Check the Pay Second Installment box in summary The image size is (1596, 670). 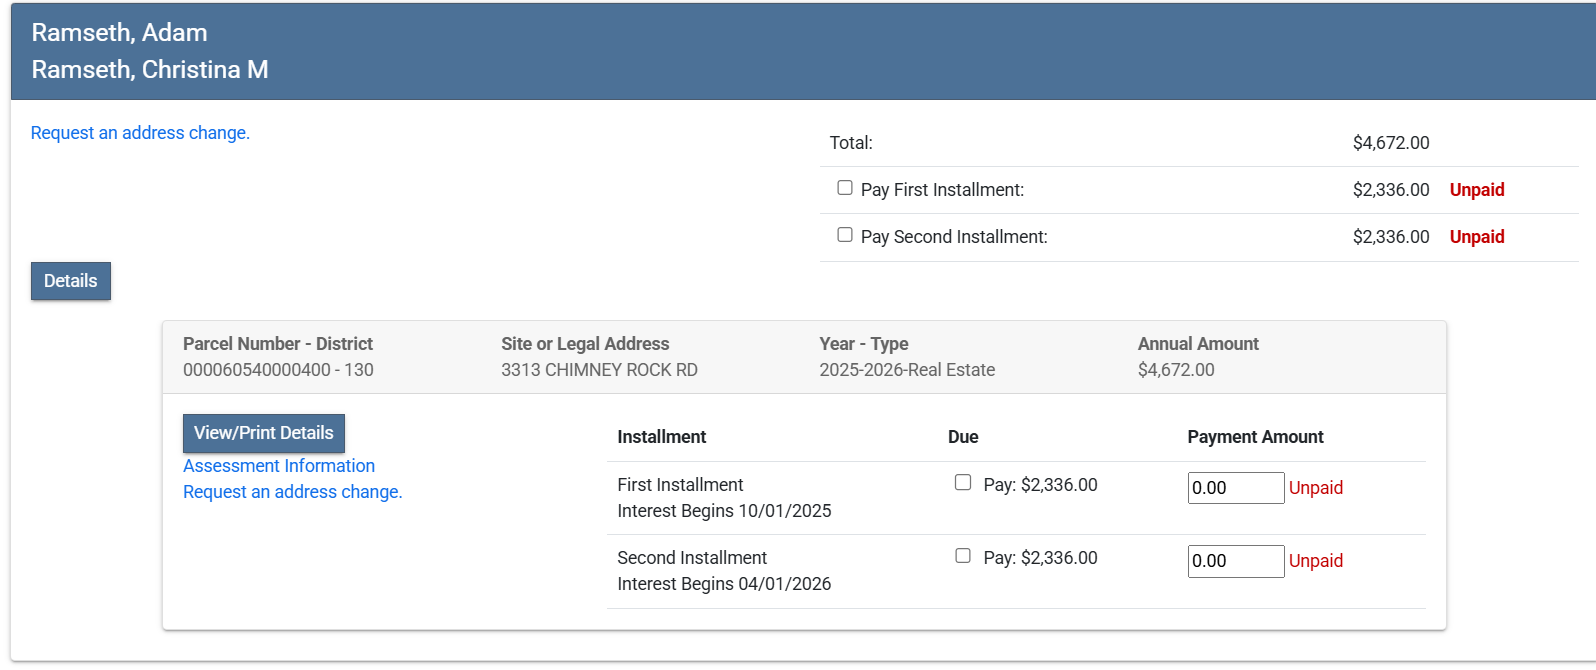click(x=845, y=235)
